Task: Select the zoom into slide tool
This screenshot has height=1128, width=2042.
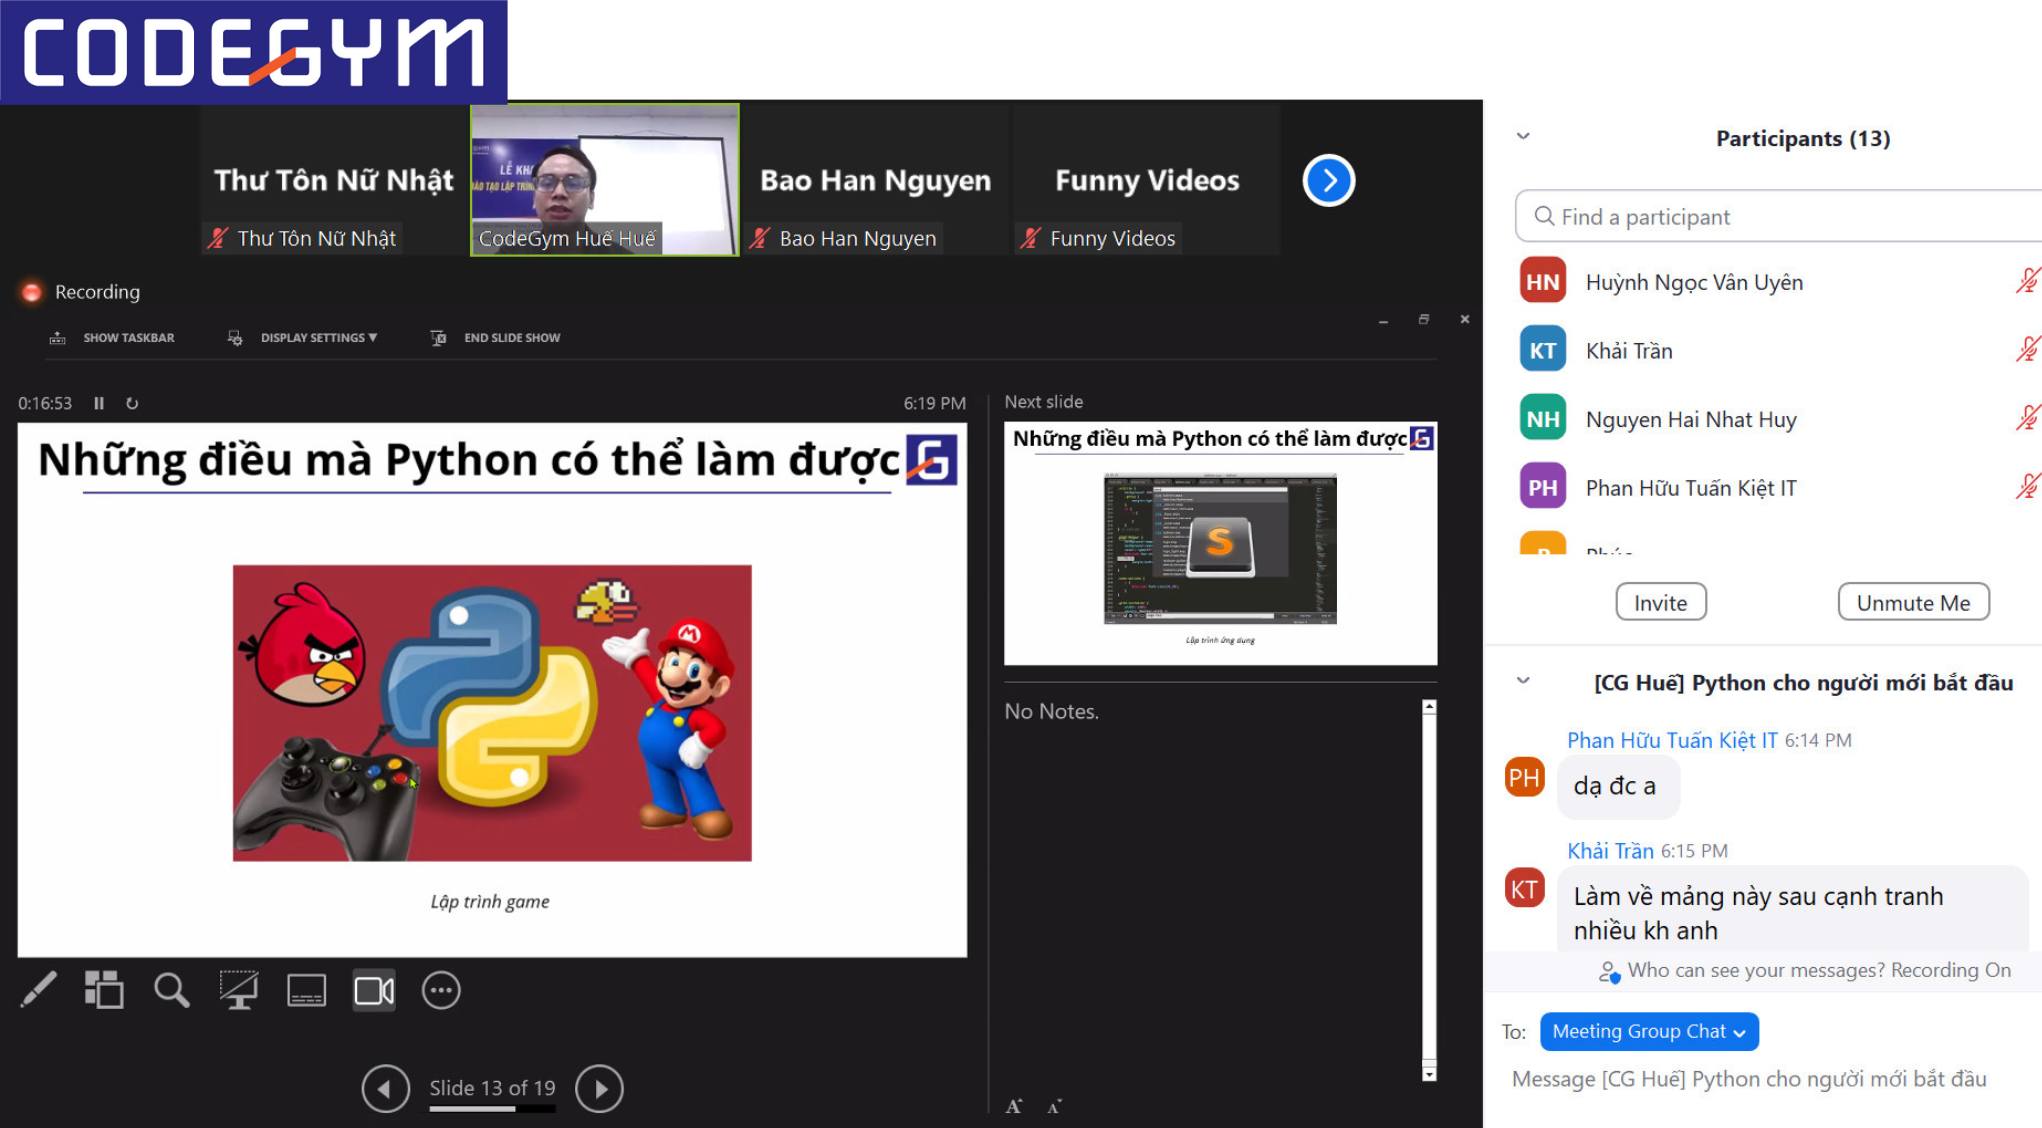Action: (171, 990)
